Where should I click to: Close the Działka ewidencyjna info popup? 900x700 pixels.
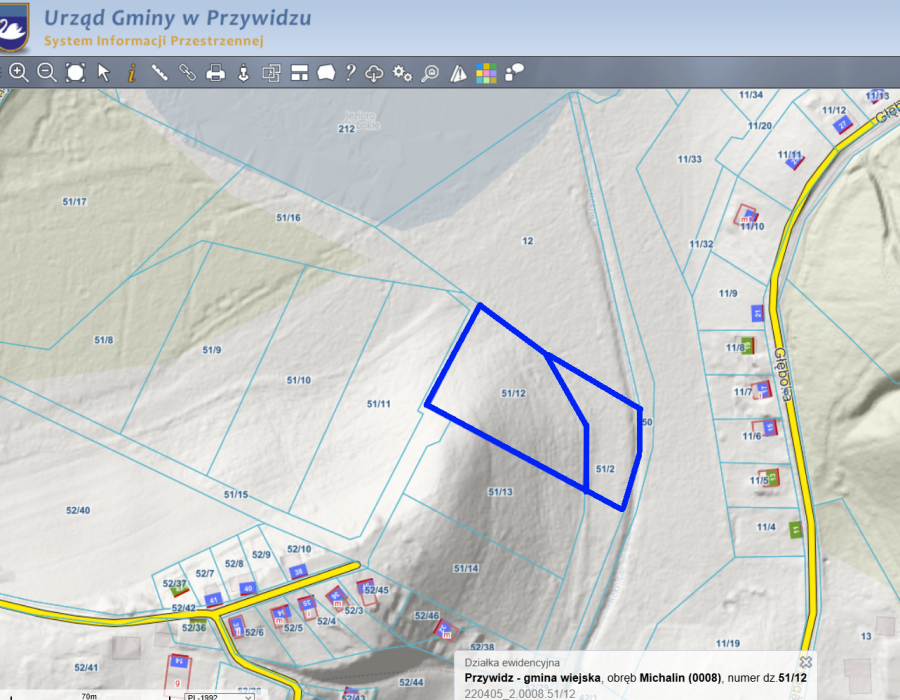806,662
